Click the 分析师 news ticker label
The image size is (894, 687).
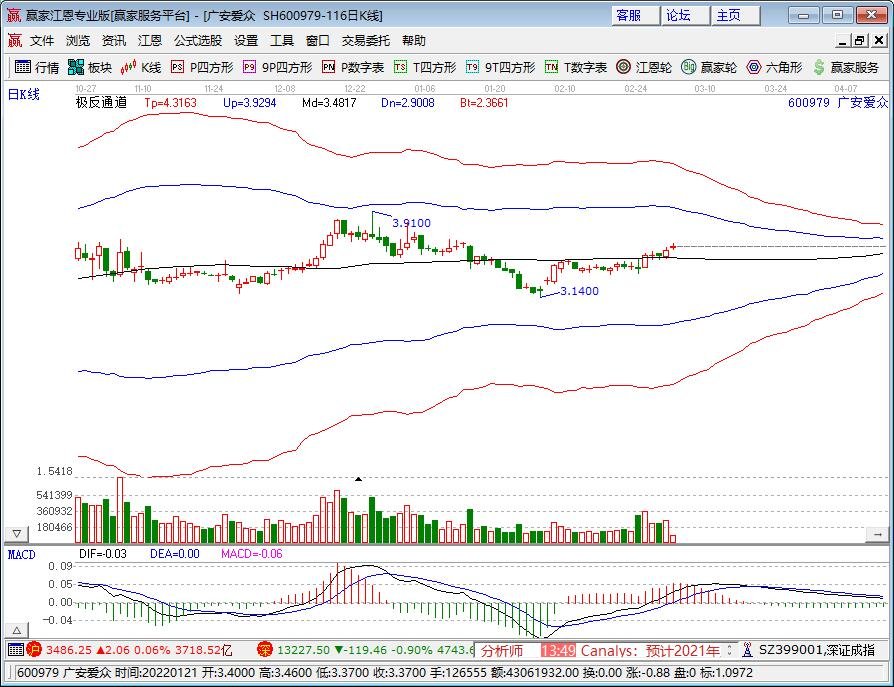pyautogui.click(x=502, y=651)
